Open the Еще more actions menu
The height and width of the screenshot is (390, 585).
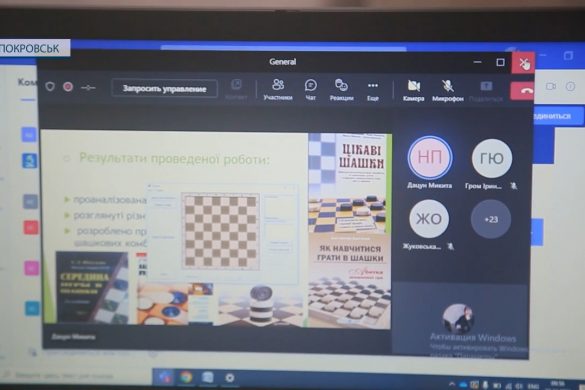pyautogui.click(x=373, y=91)
